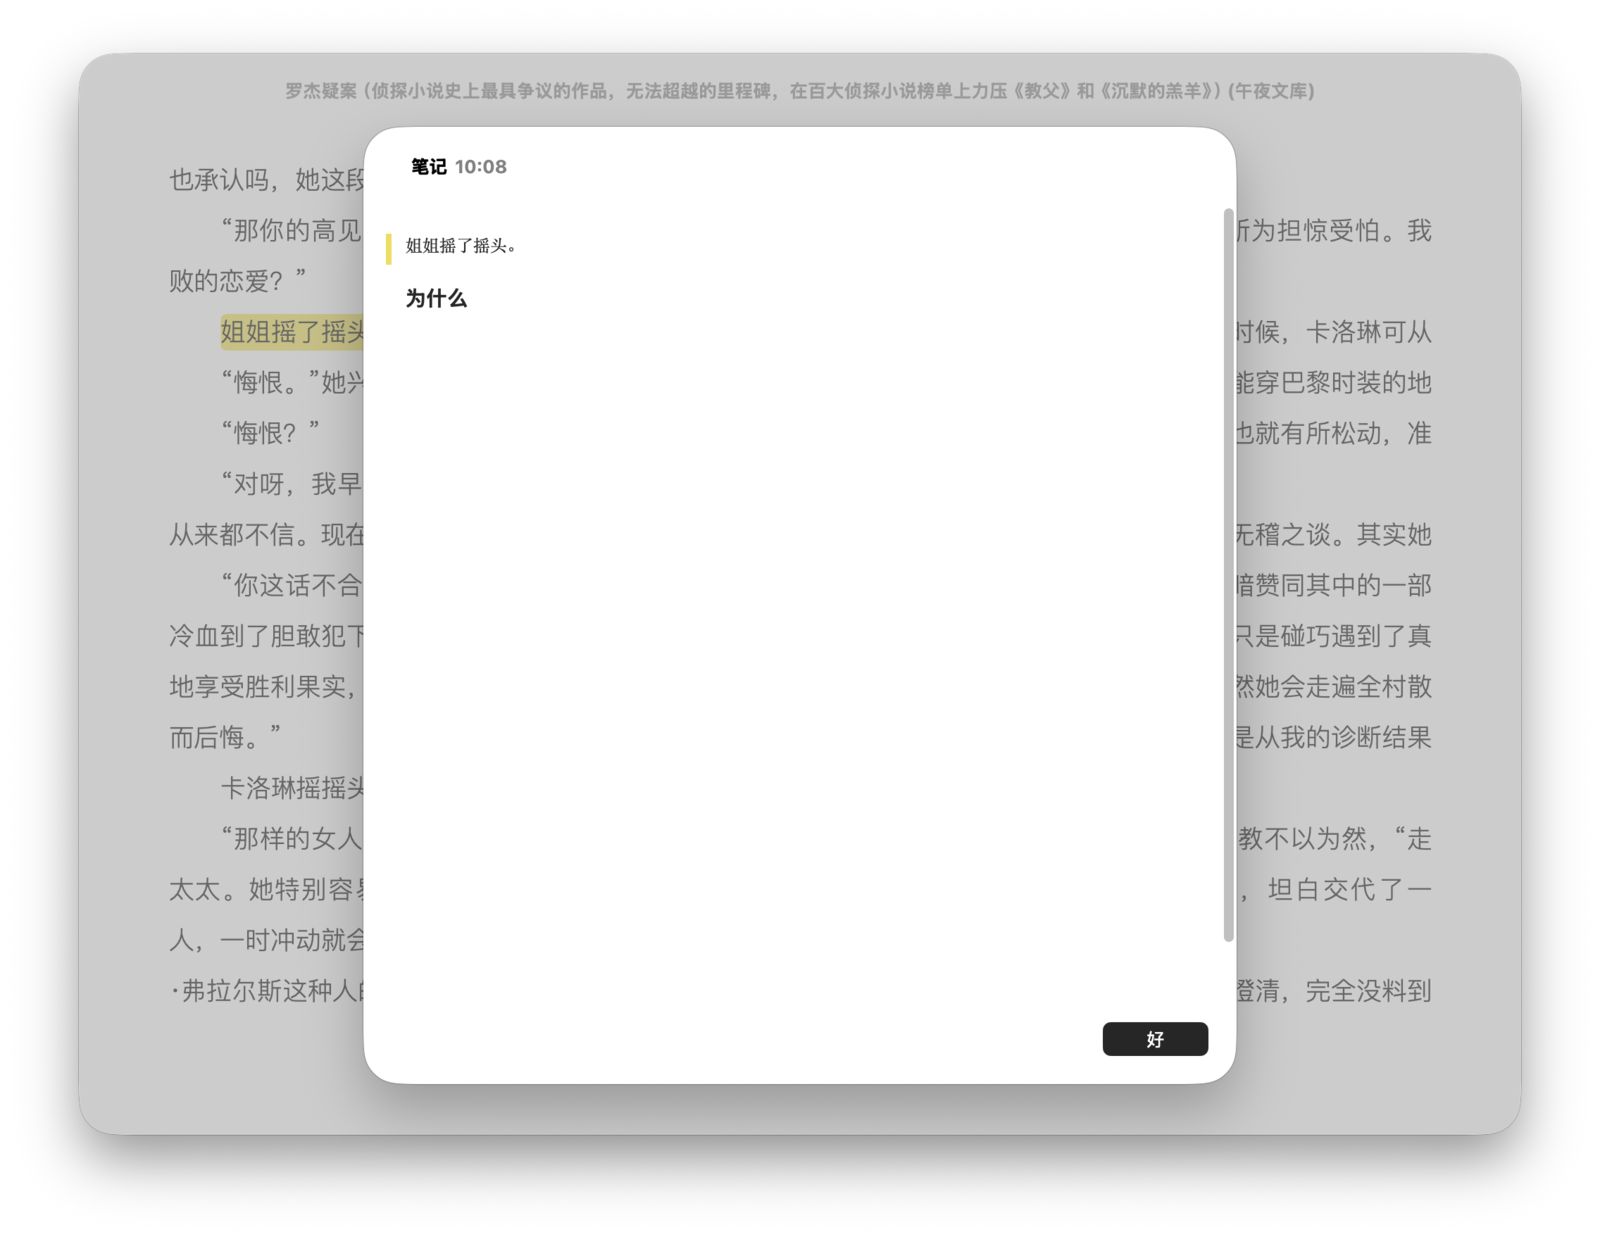This screenshot has height=1239, width=1600.
Task: Click the 笔记 heading in the dialog
Action: tap(428, 167)
